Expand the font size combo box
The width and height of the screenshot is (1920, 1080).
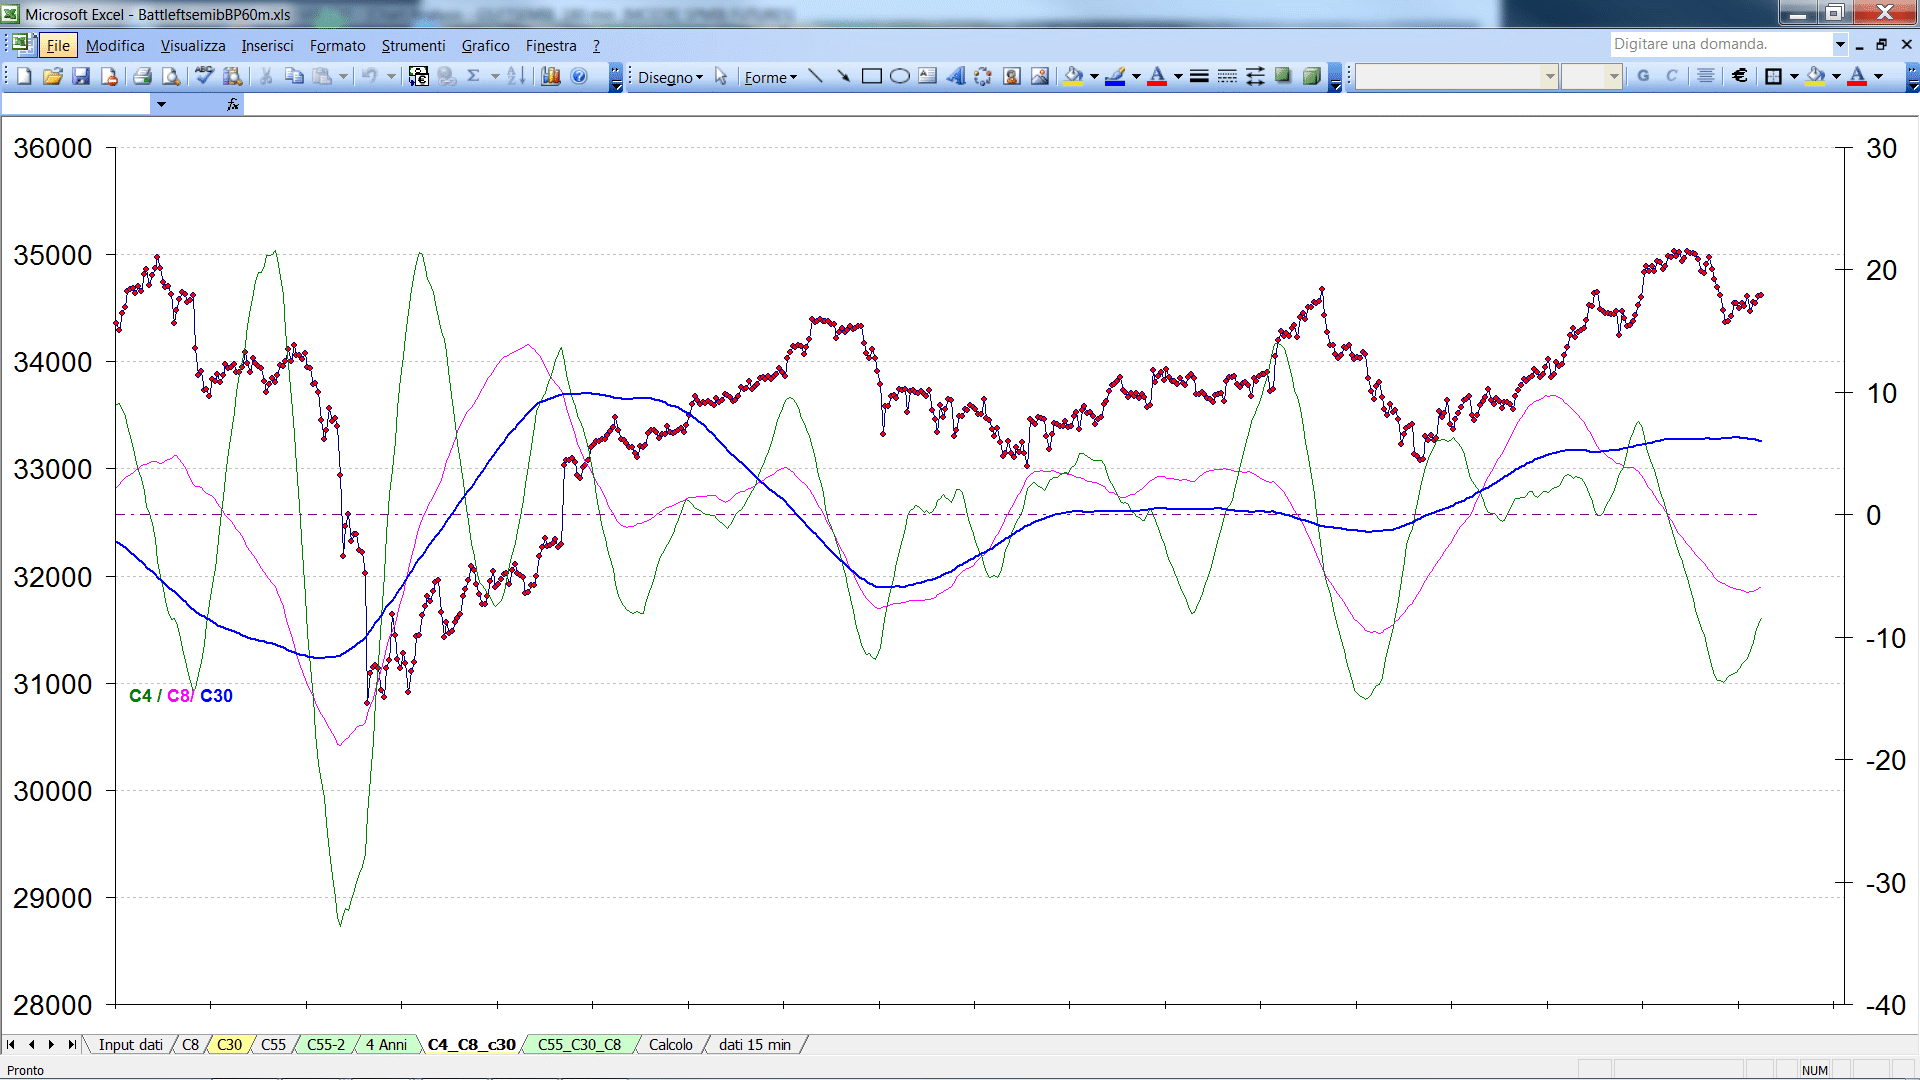click(1613, 76)
